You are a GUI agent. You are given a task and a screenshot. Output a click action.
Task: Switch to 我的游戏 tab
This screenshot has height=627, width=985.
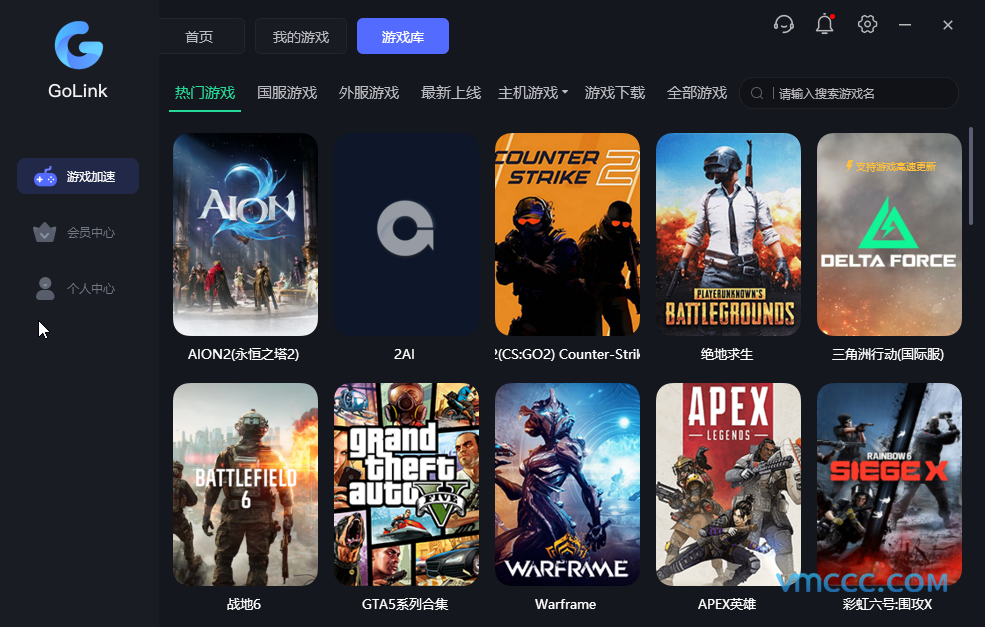pos(301,37)
